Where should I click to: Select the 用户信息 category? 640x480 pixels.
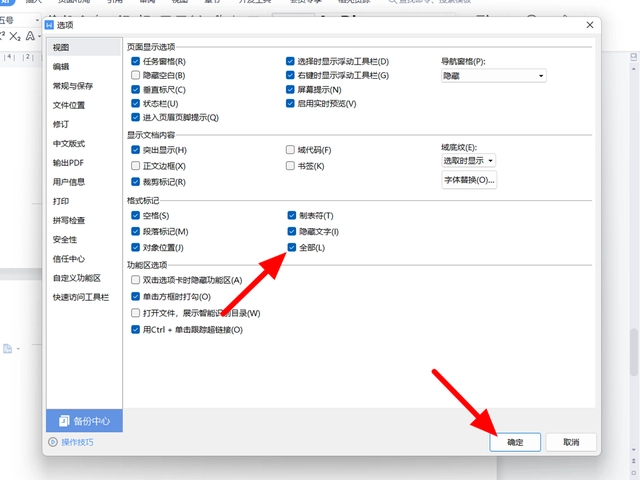(84, 182)
